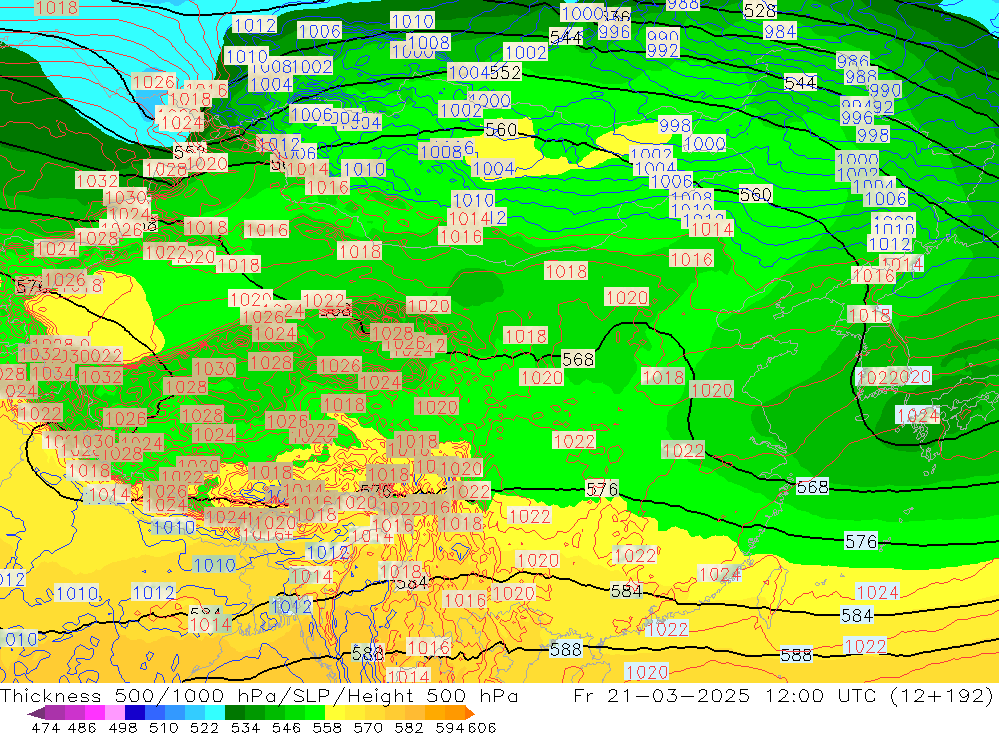
Task: Click the bright magenta legend swatch
Action: [x=95, y=713]
